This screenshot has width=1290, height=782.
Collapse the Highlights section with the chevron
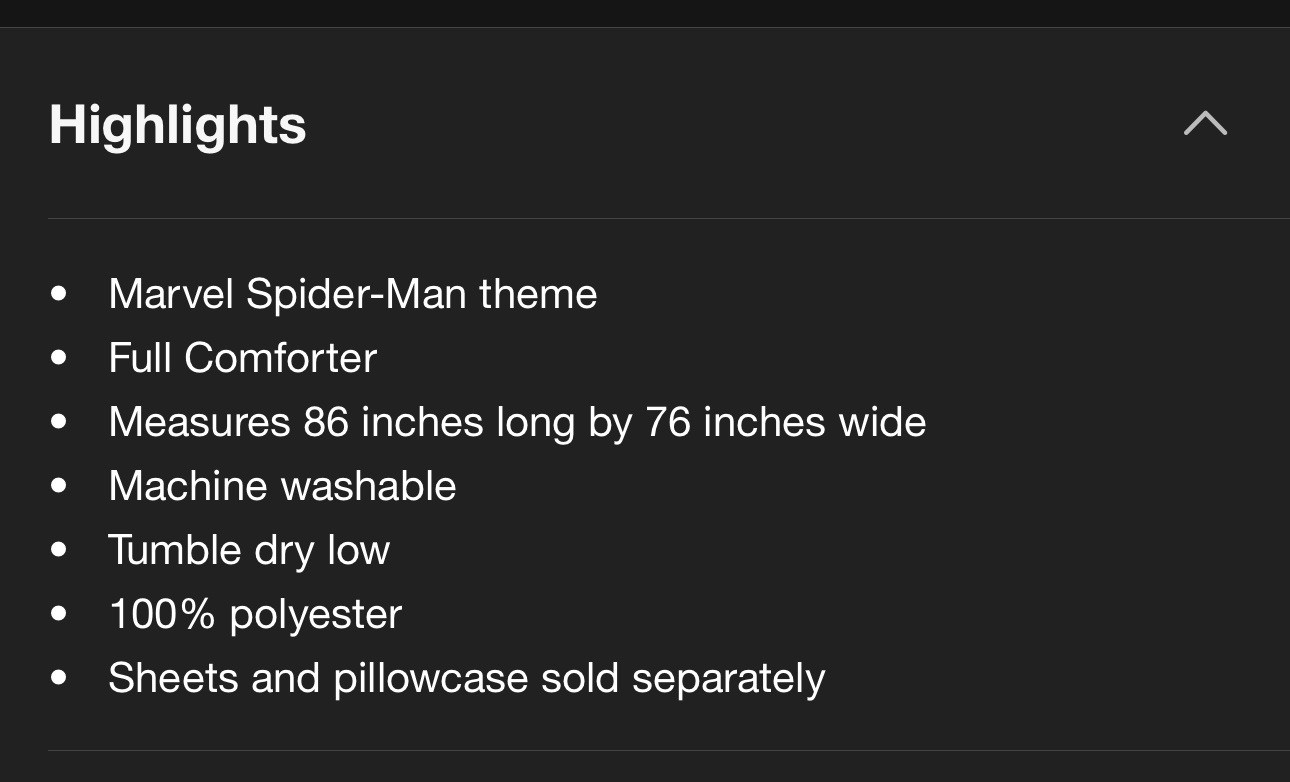pyautogui.click(x=1205, y=123)
